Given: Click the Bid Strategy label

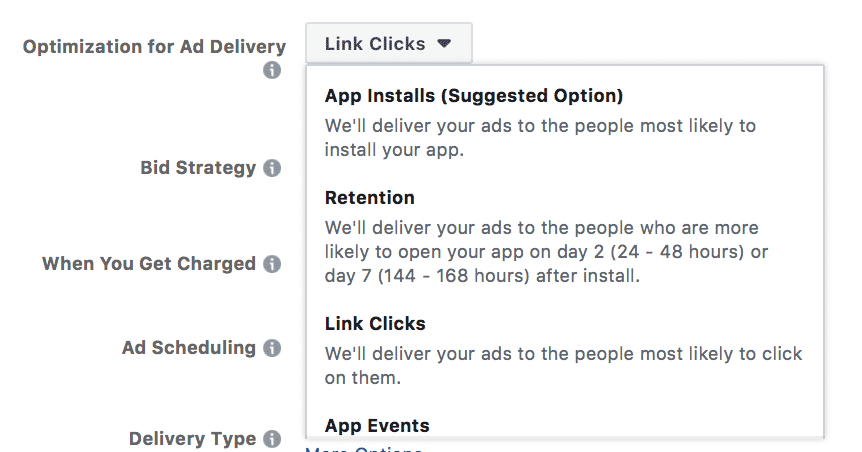Looking at the screenshot, I should [198, 168].
